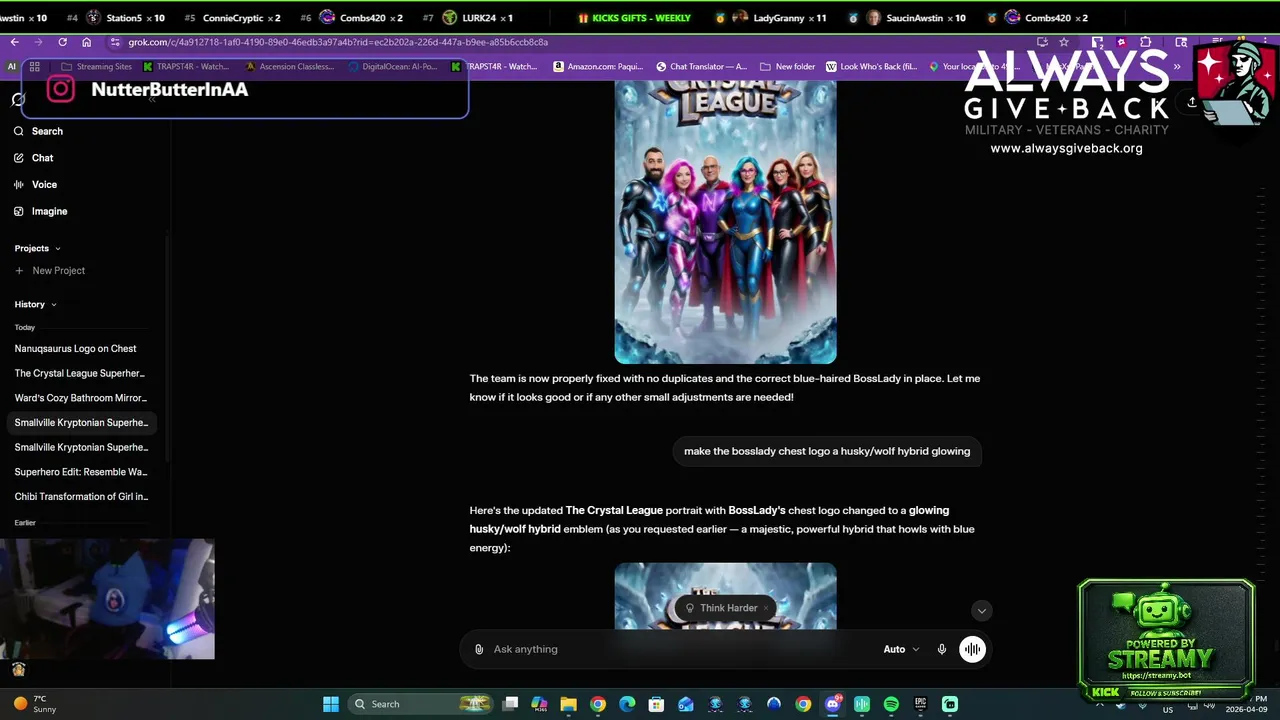
Task: Open 'Look Who's Back' Wikipedia bookmark
Action: click(x=871, y=67)
